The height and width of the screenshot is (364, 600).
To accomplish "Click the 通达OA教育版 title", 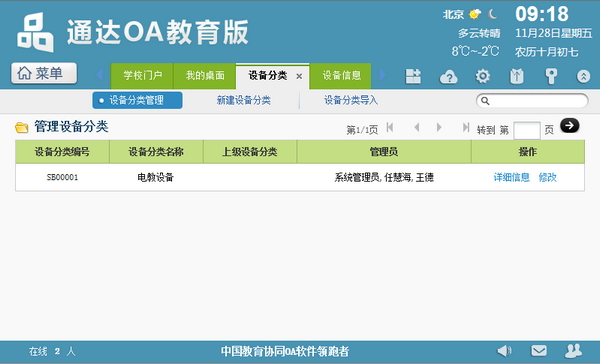I will [x=158, y=32].
